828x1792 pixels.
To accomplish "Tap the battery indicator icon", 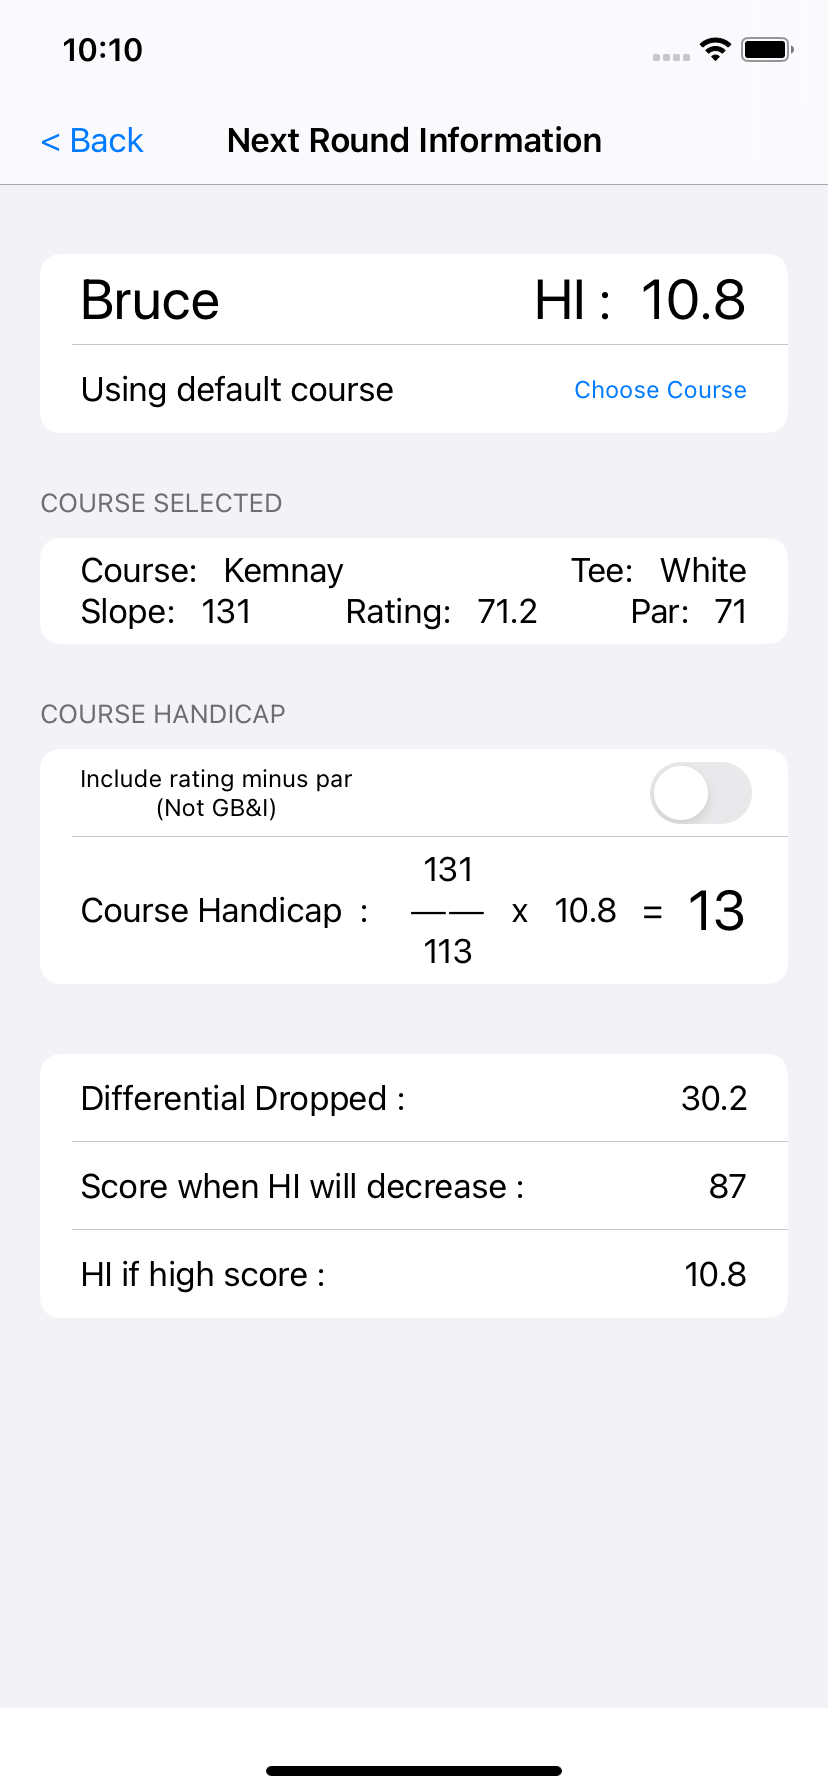I will [767, 49].
